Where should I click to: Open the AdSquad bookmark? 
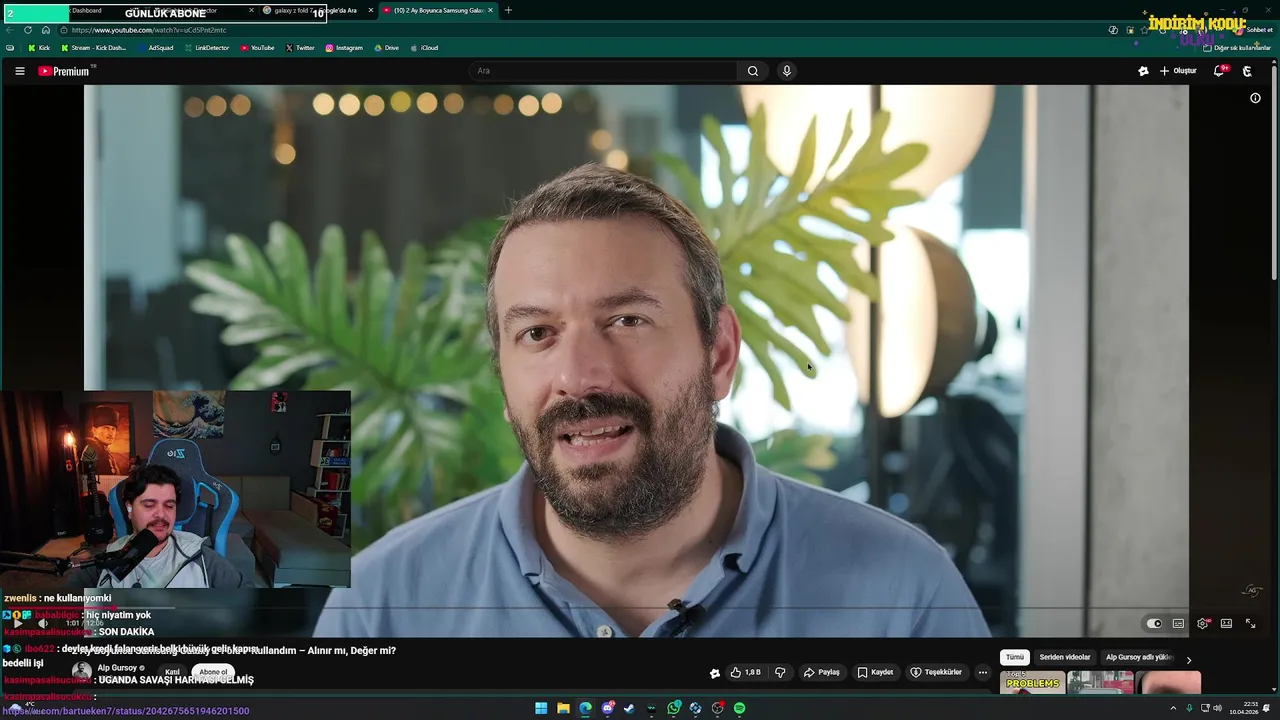point(156,48)
